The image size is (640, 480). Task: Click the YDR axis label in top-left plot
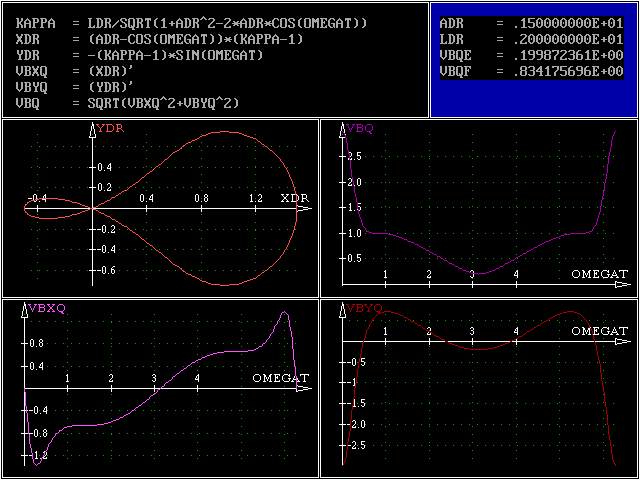[108, 129]
